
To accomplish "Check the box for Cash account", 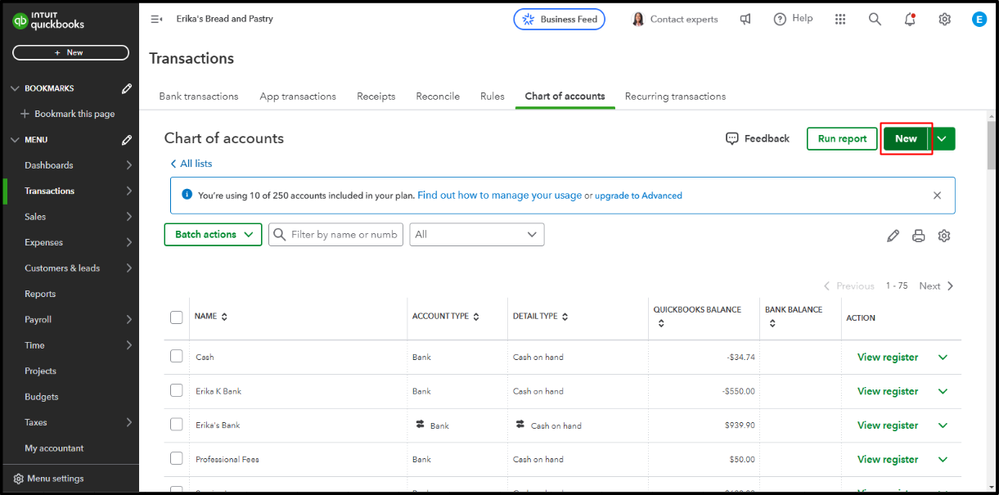I will point(177,356).
